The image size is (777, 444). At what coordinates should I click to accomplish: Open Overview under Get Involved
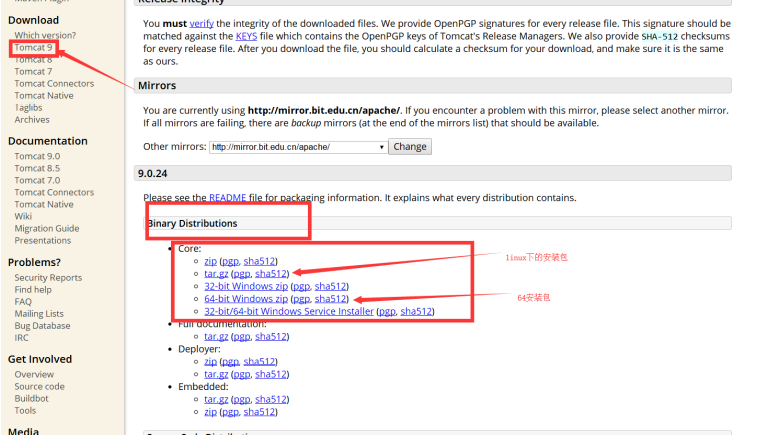point(34,374)
